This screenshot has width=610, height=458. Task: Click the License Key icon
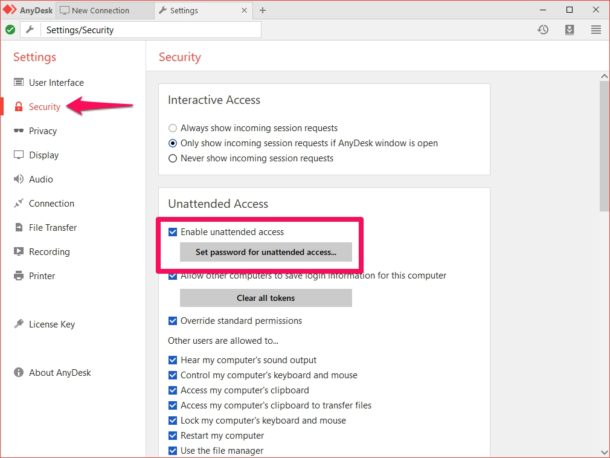(x=19, y=323)
